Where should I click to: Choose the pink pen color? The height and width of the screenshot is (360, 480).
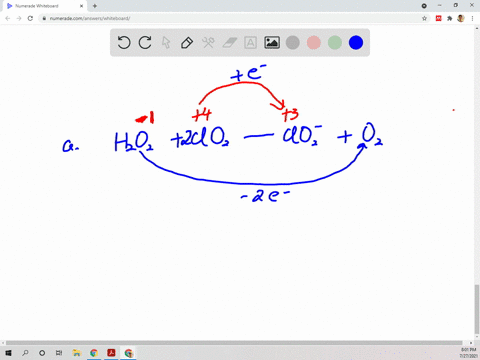pos(314,43)
